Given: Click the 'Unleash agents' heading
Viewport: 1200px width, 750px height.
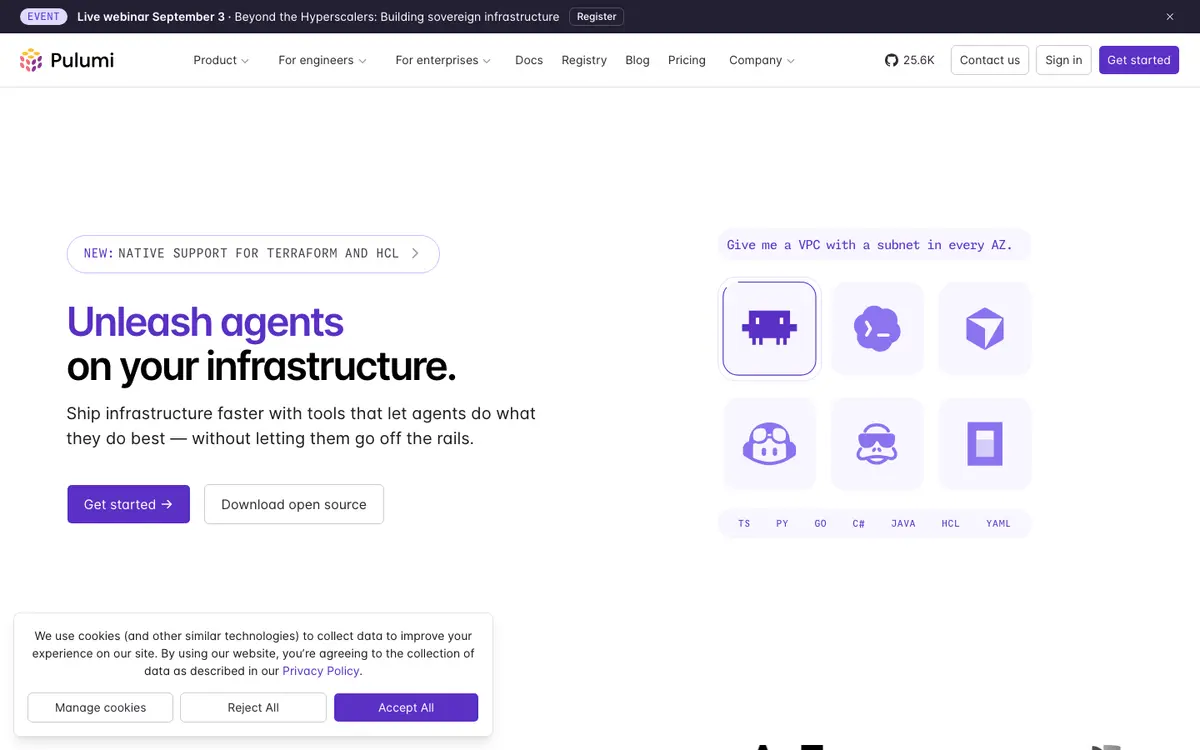Looking at the screenshot, I should coord(205,322).
